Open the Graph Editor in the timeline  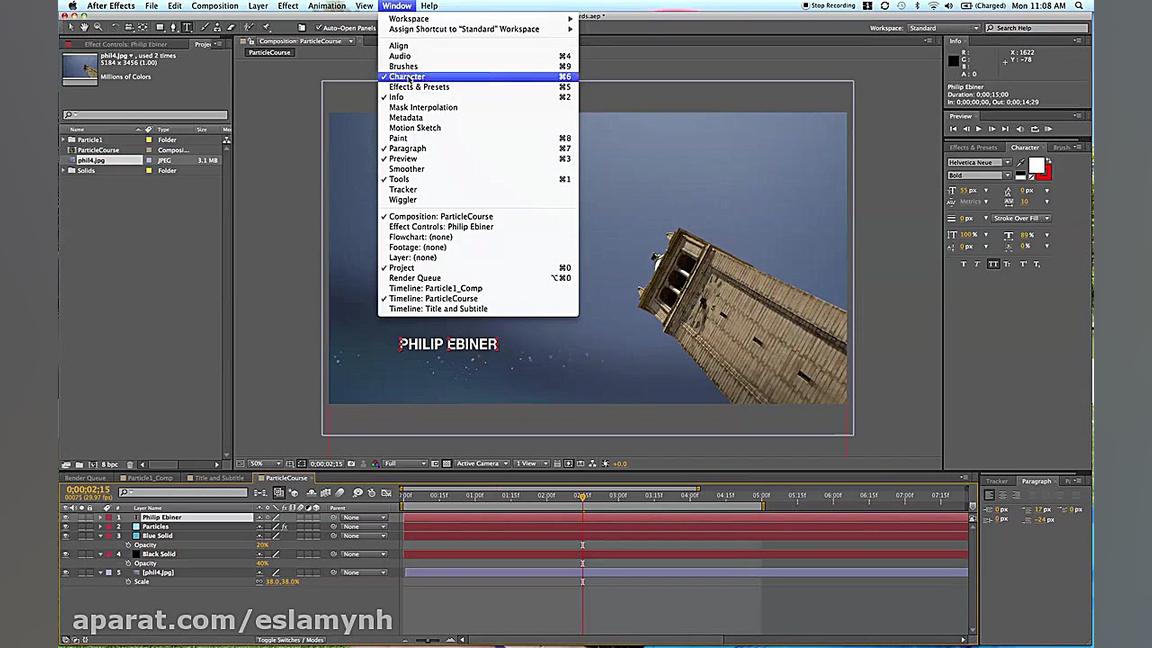384,492
